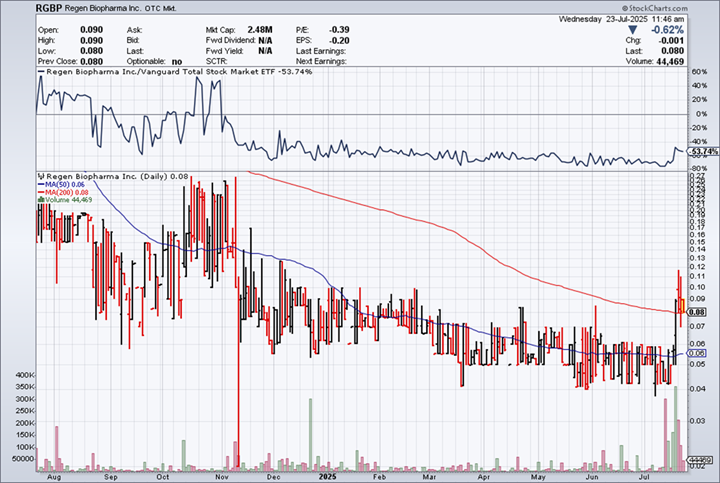The image size is (720, 483).
Task: Click the 0% label on the ratio axis
Action: point(701,114)
